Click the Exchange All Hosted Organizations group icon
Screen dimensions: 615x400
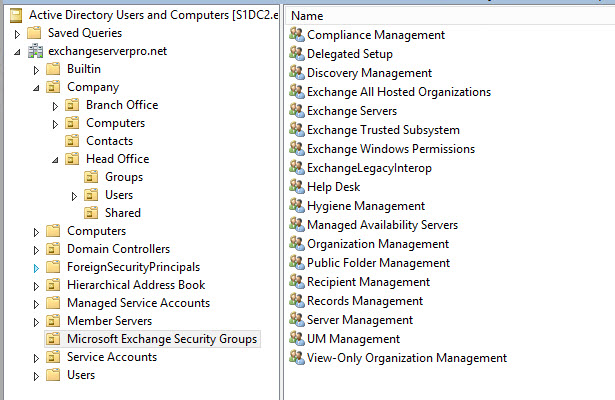[x=297, y=91]
